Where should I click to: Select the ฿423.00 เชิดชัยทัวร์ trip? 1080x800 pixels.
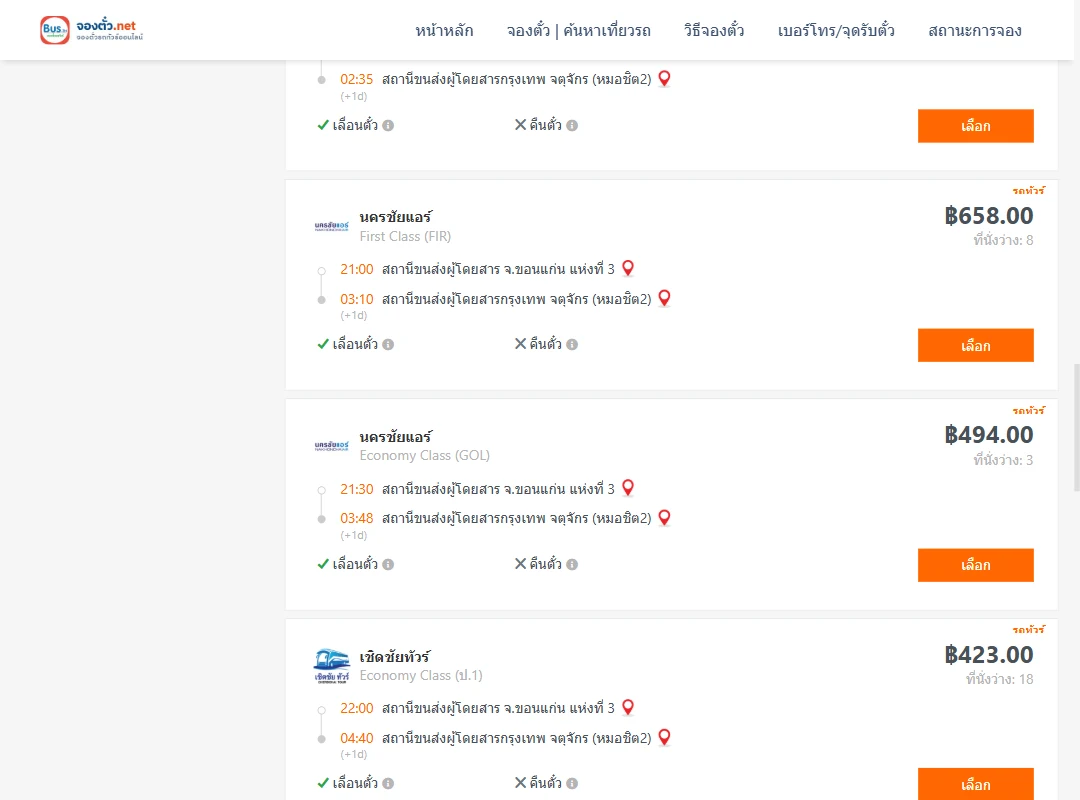coord(975,784)
